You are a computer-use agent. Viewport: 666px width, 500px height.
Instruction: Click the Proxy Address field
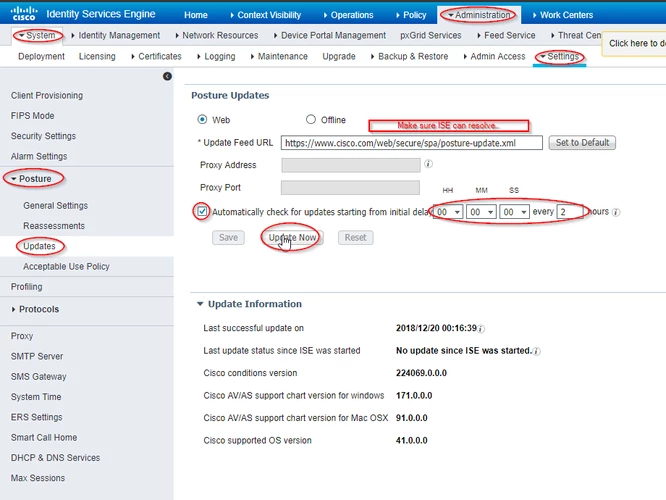(x=351, y=165)
